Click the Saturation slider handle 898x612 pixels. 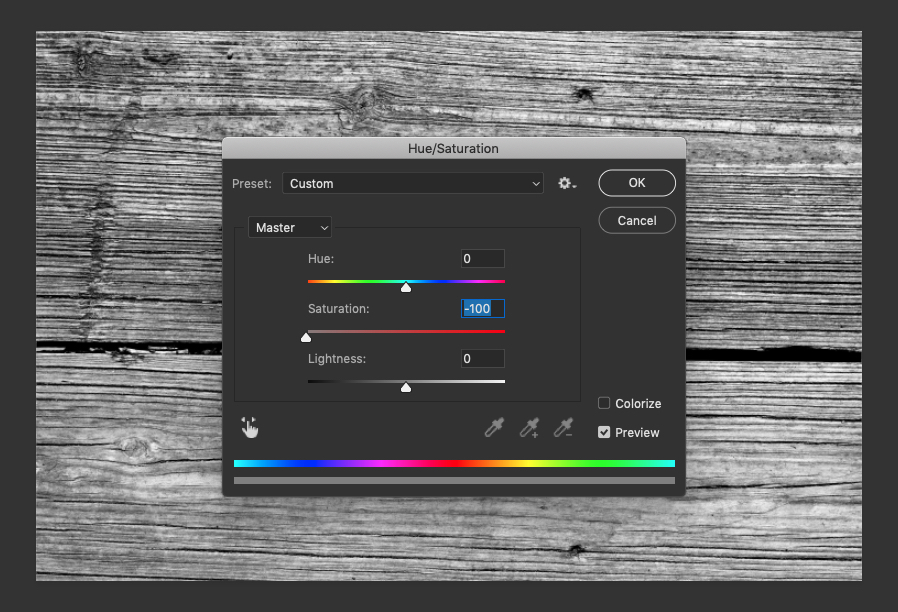306,337
